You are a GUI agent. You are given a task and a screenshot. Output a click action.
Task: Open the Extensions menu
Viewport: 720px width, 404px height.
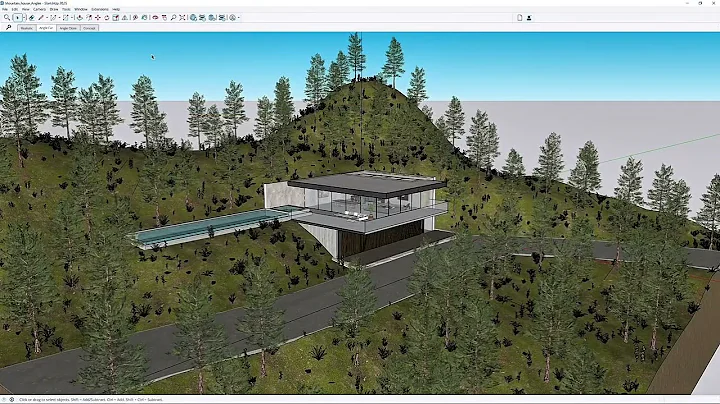[x=100, y=9]
